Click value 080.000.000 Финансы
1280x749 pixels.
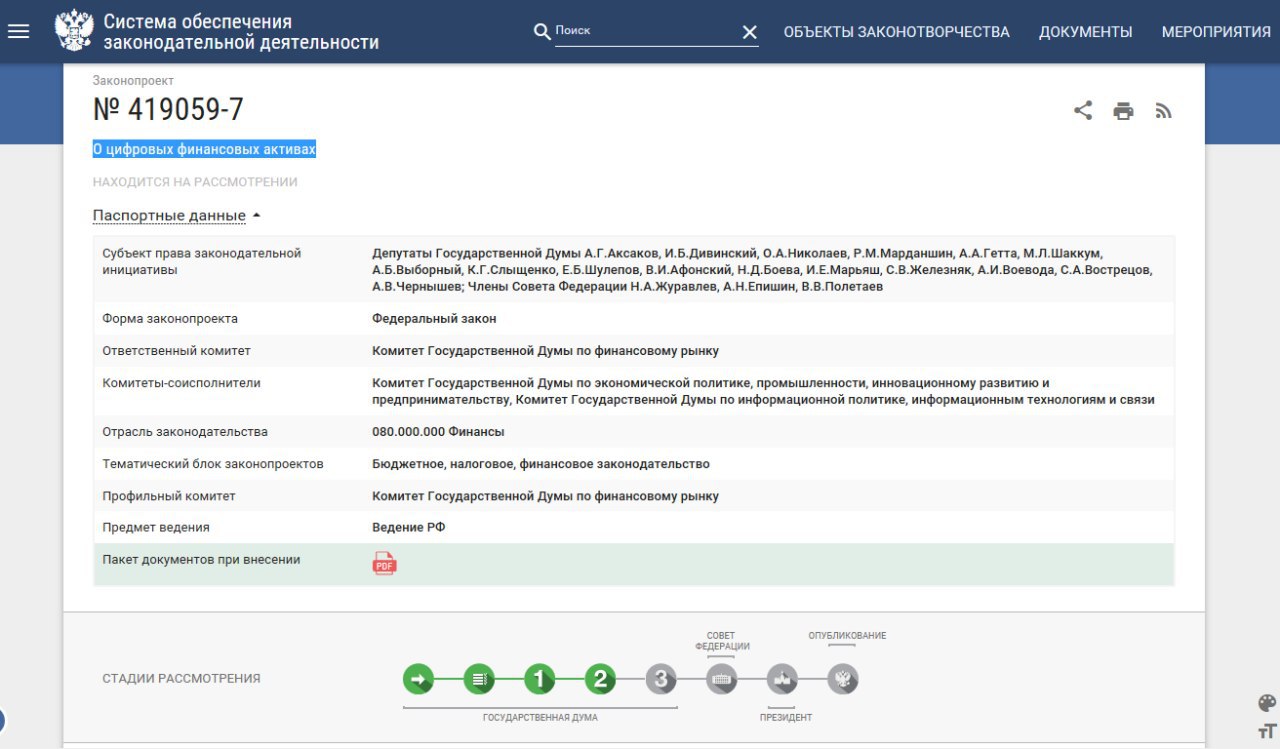click(438, 432)
